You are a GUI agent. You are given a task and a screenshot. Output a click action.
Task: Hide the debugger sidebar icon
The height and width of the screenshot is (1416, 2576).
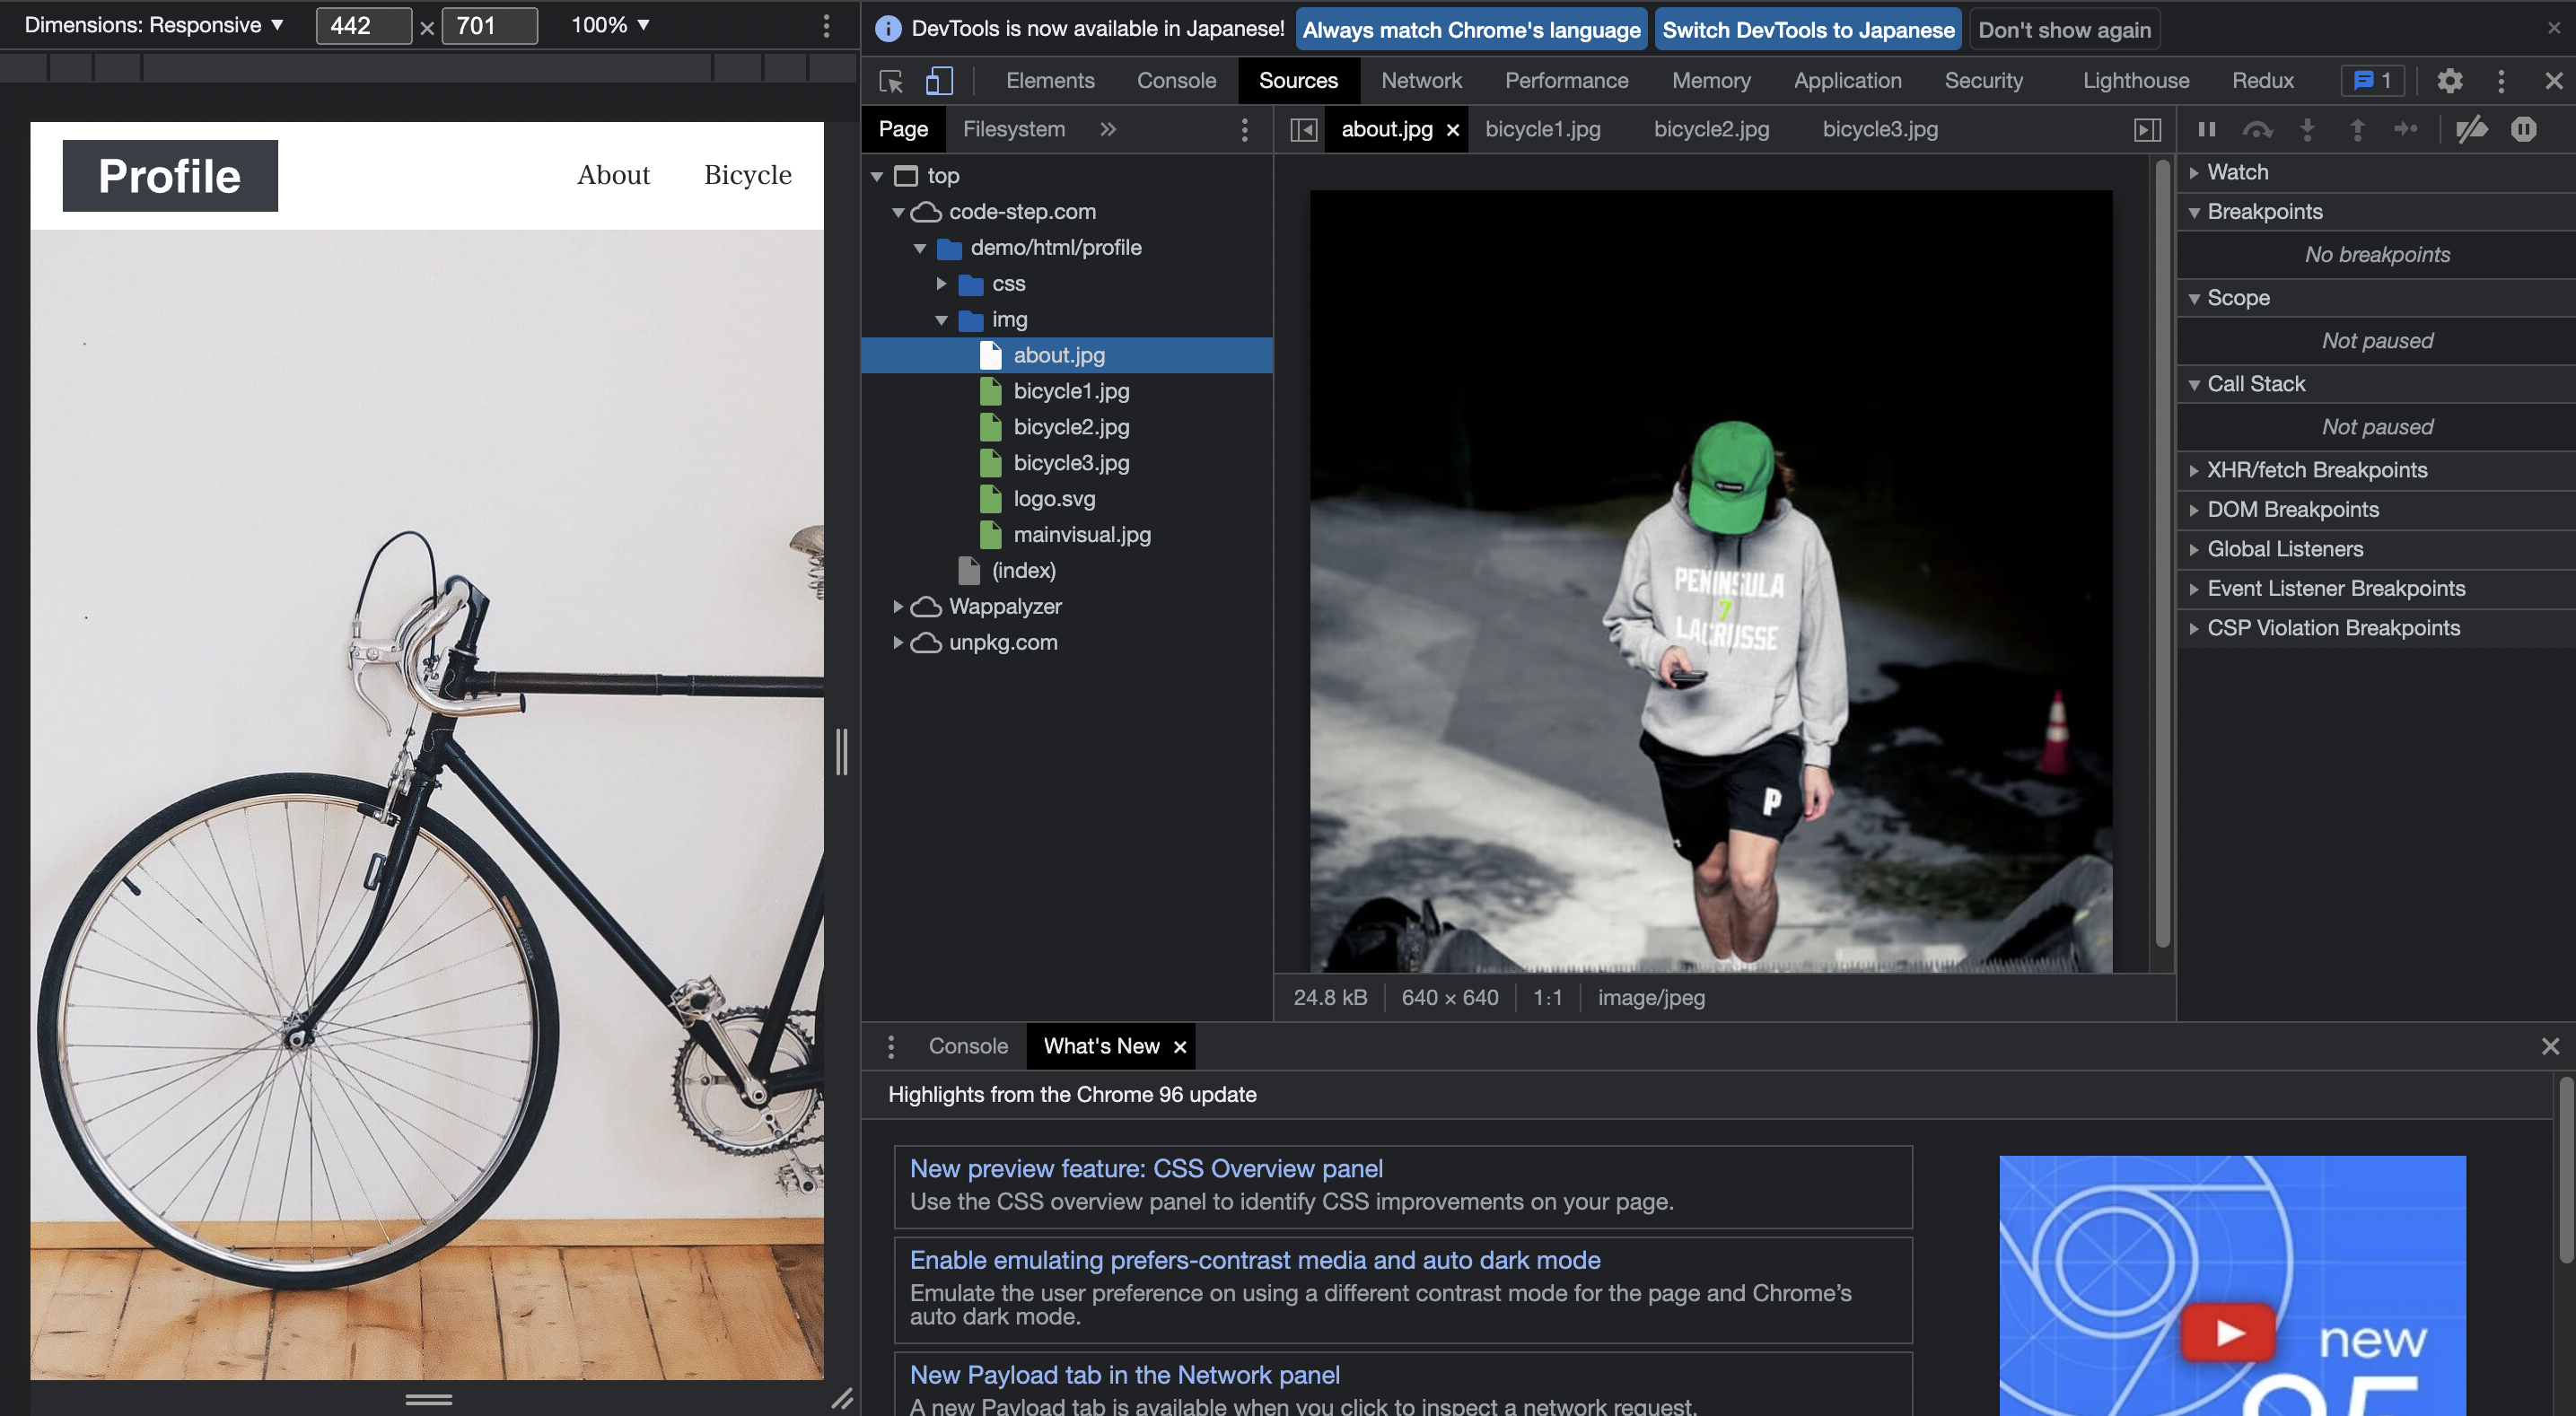click(2147, 130)
